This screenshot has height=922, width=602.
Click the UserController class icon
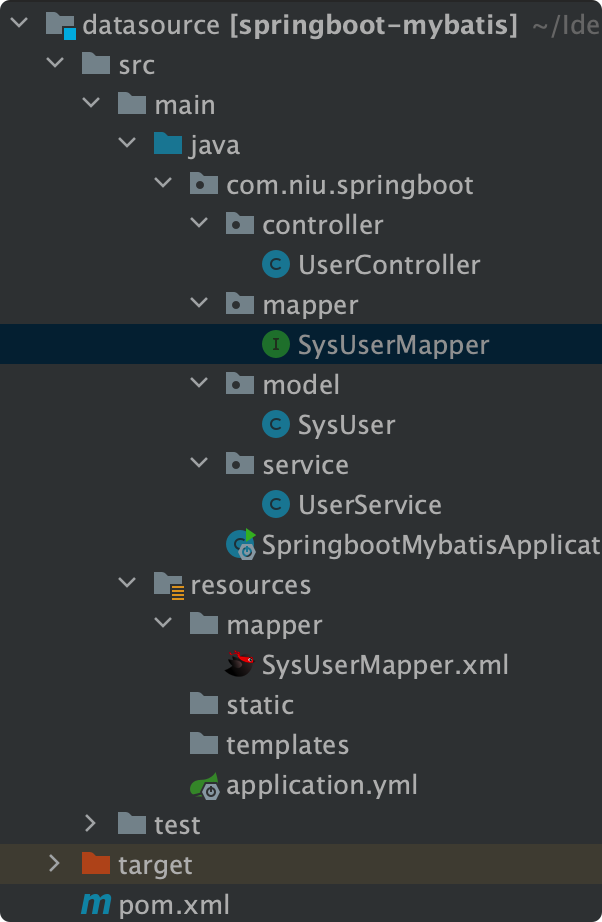(x=275, y=265)
